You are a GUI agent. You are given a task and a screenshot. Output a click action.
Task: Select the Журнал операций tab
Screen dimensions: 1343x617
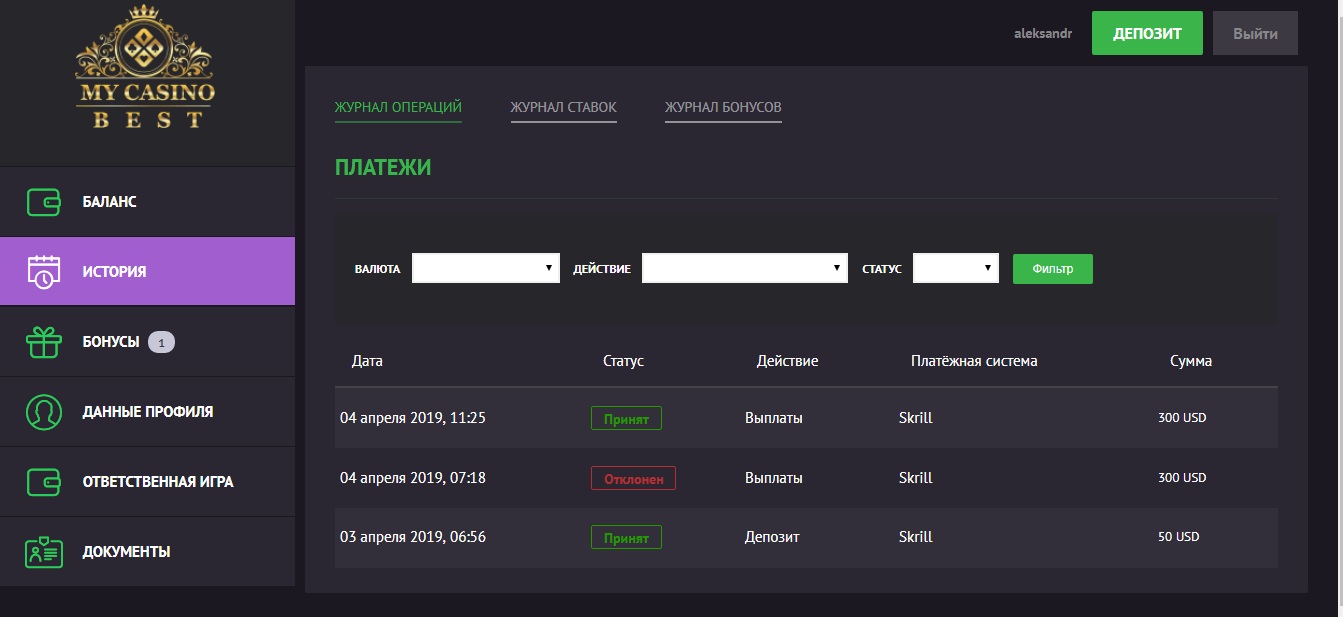(398, 107)
